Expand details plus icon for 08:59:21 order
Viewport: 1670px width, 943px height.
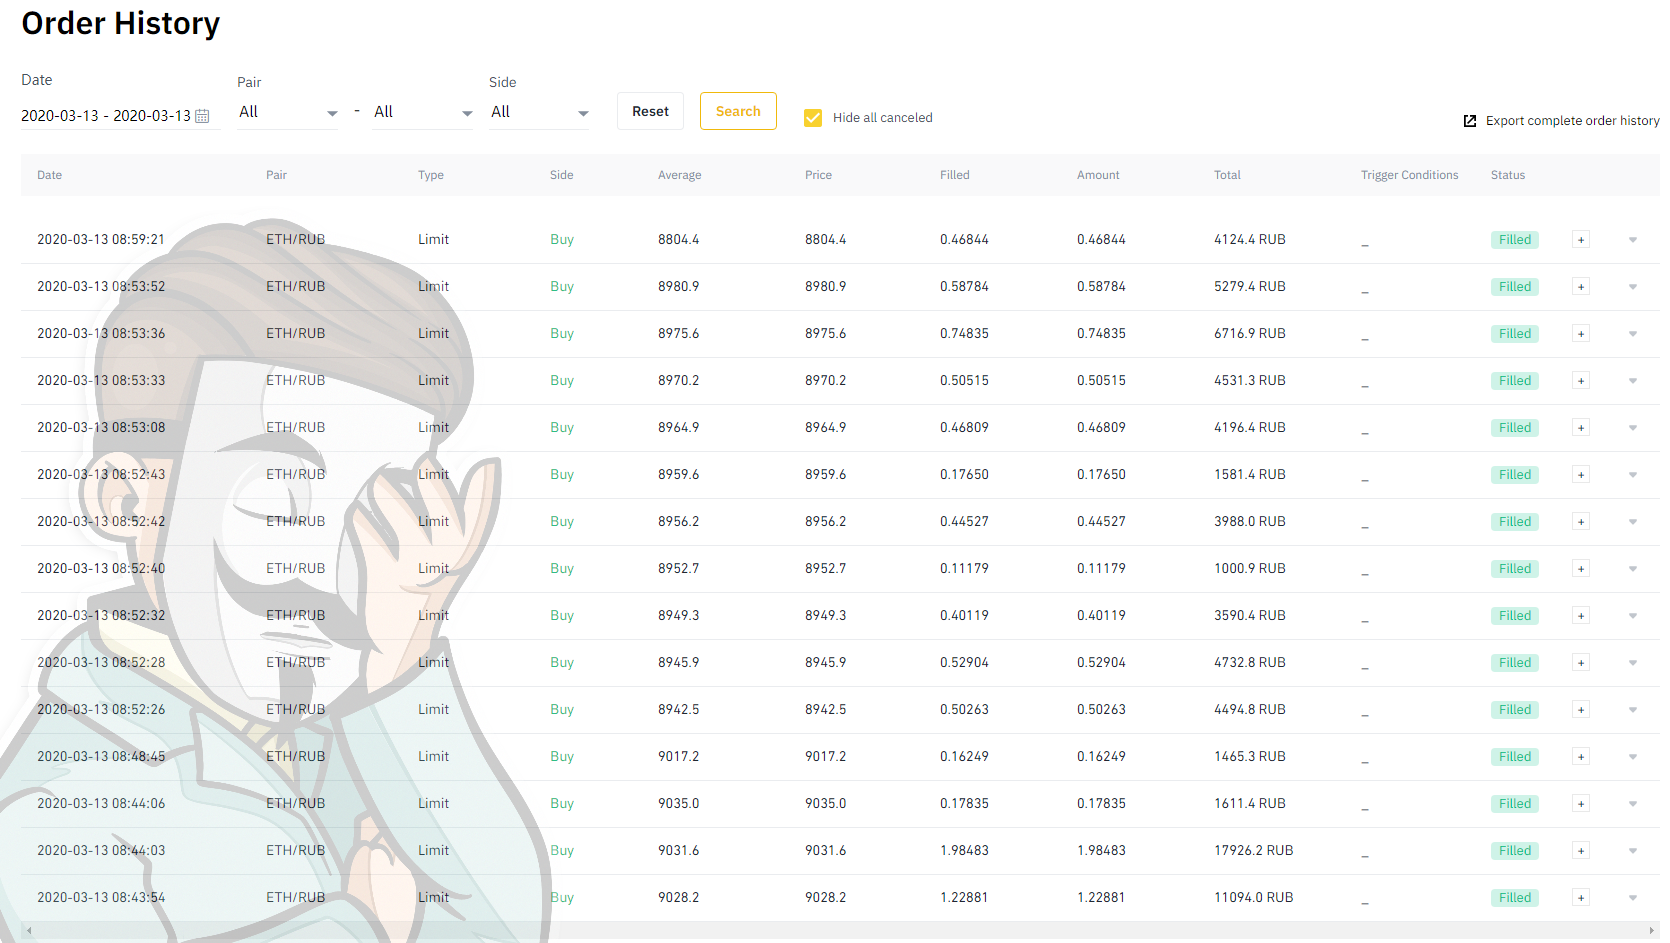click(1581, 240)
